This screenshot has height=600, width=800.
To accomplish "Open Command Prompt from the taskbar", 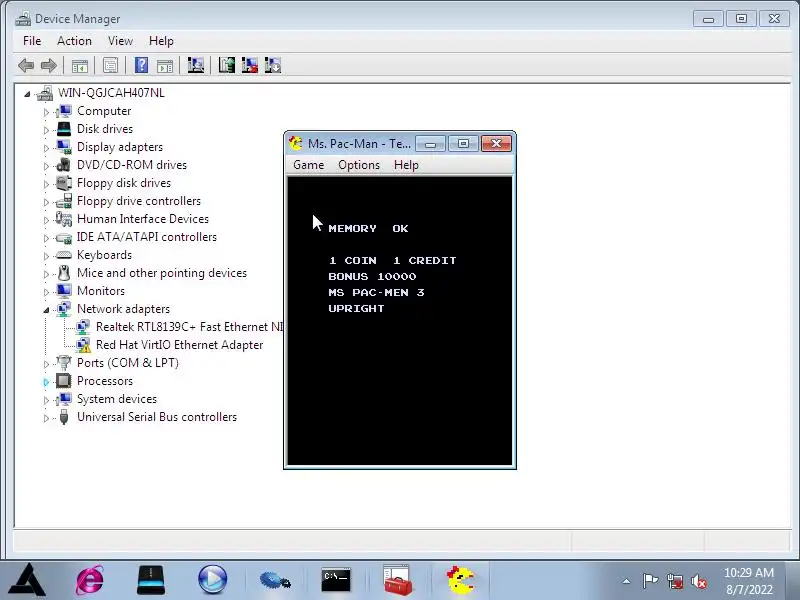I will pos(336,580).
